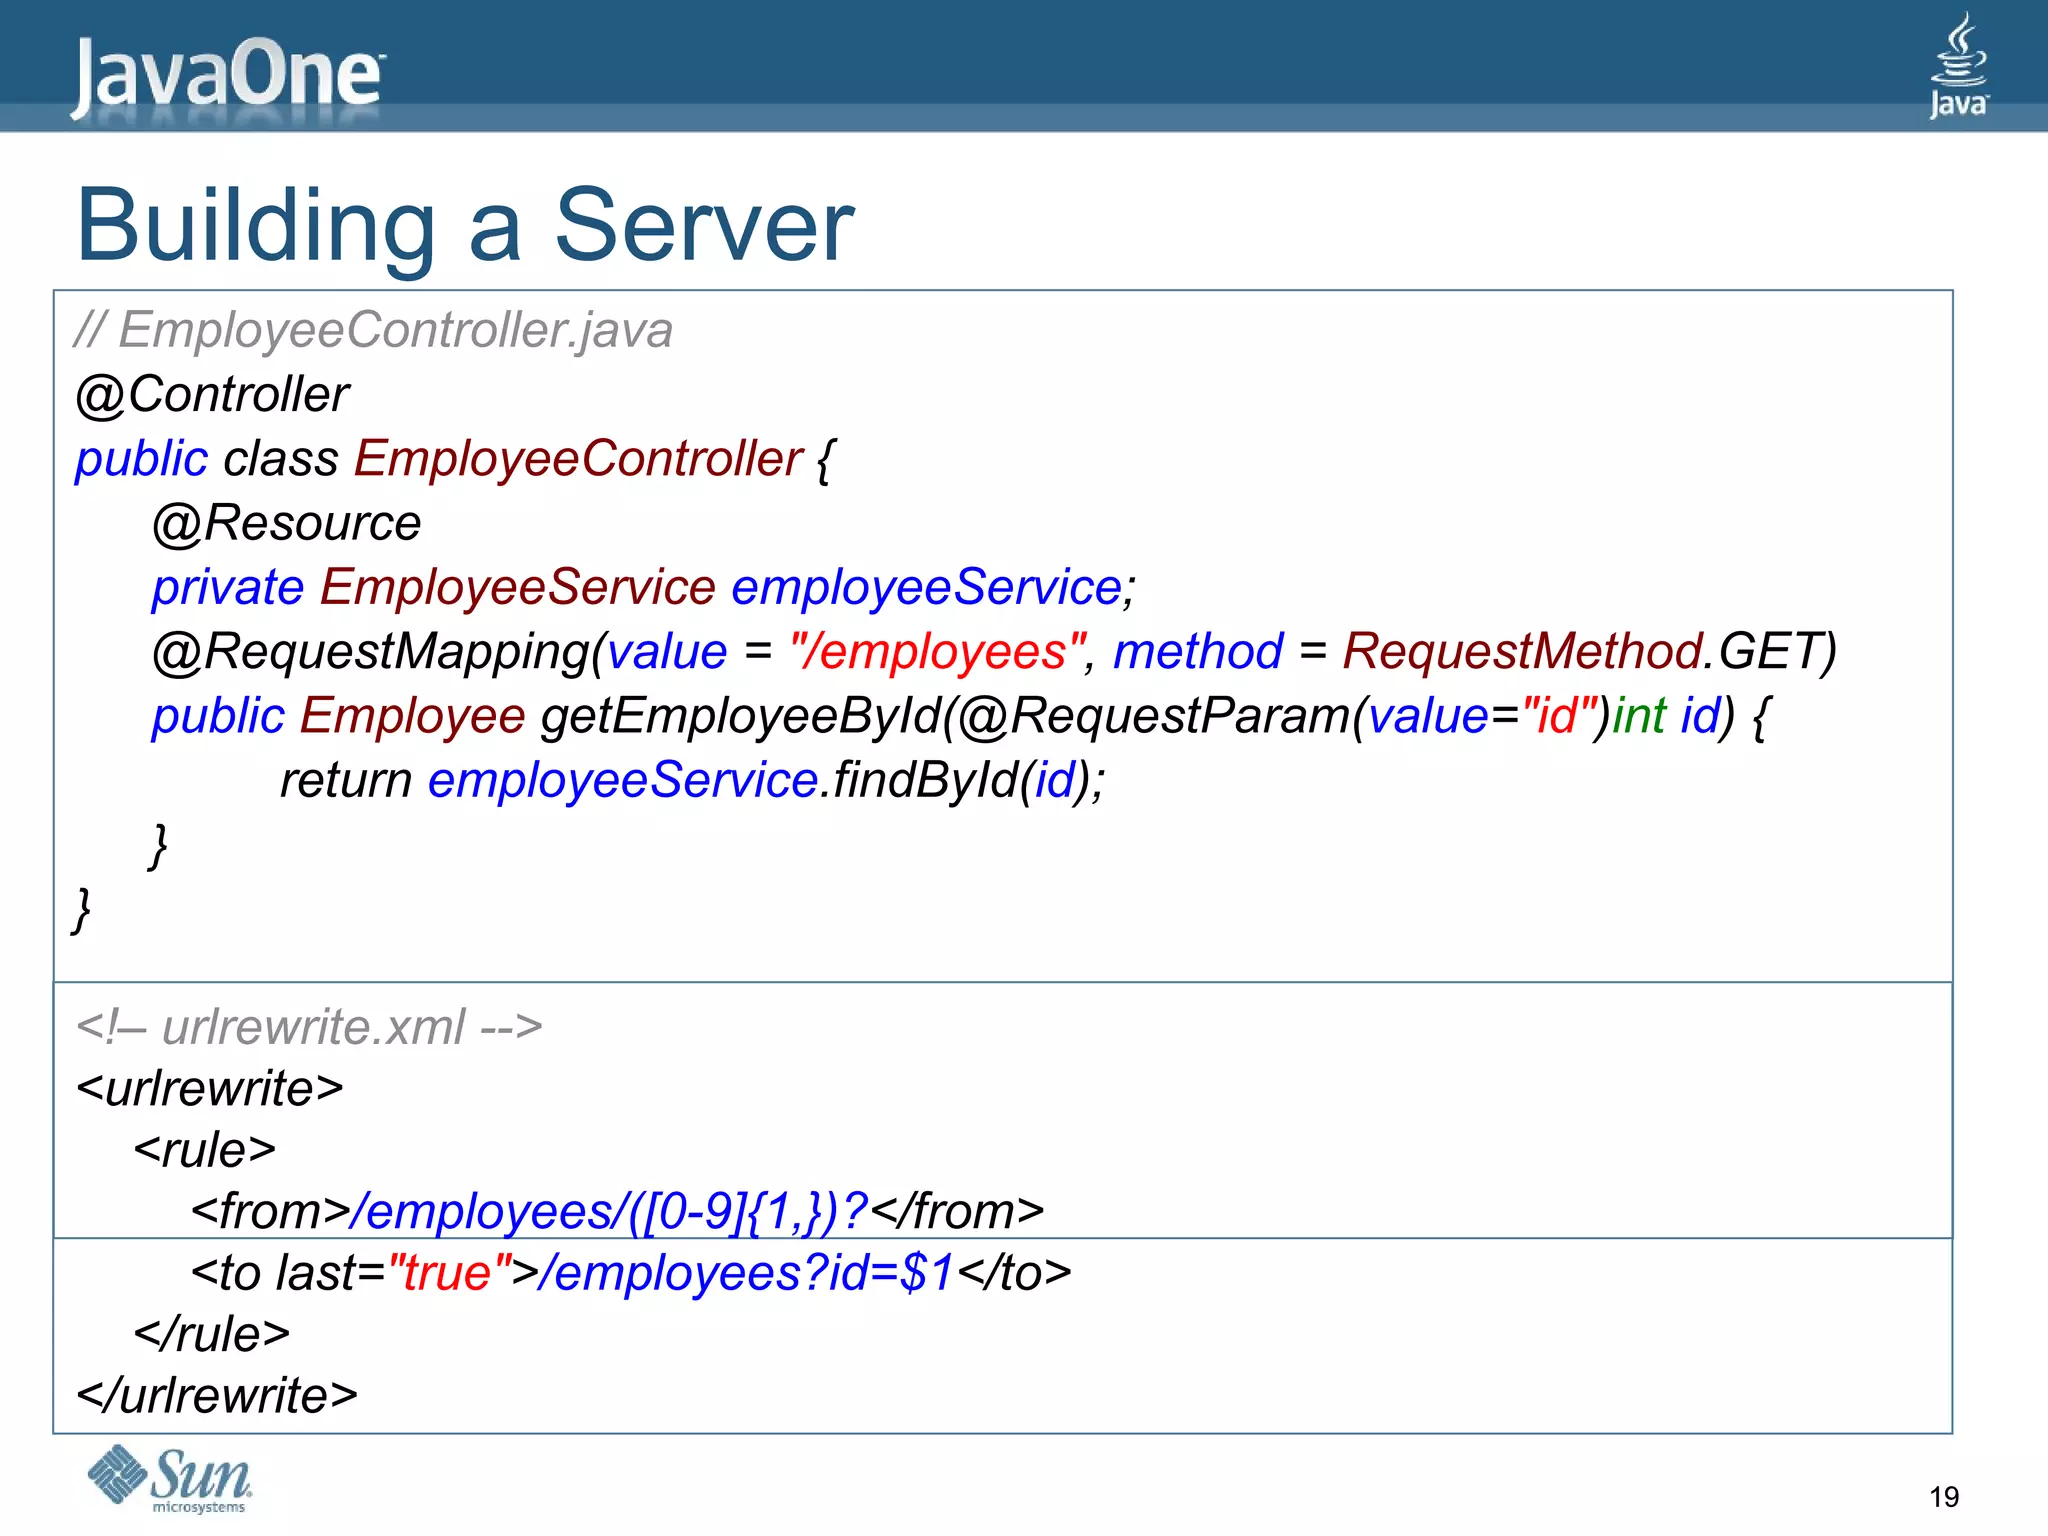Click the /employees?id=$1 target URL
This screenshot has height=1536, width=2048.
click(745, 1273)
